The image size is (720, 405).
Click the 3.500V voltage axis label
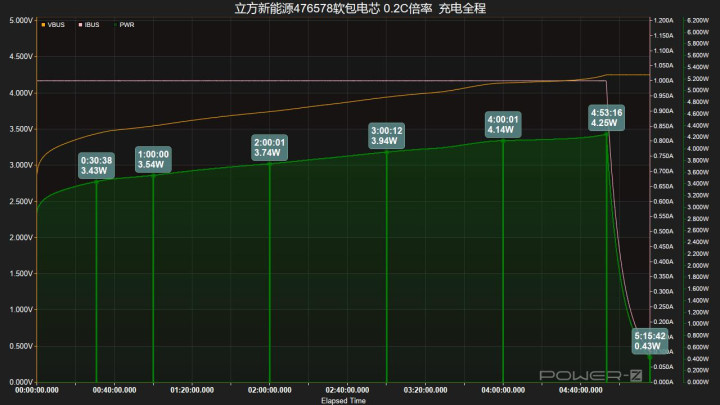pyautogui.click(x=21, y=129)
